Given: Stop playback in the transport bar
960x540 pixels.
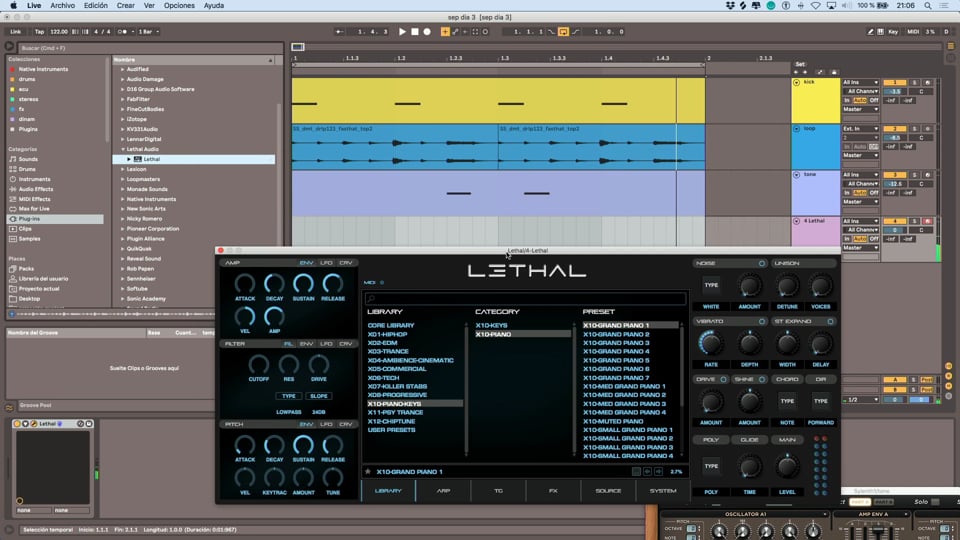Looking at the screenshot, I should 414,32.
